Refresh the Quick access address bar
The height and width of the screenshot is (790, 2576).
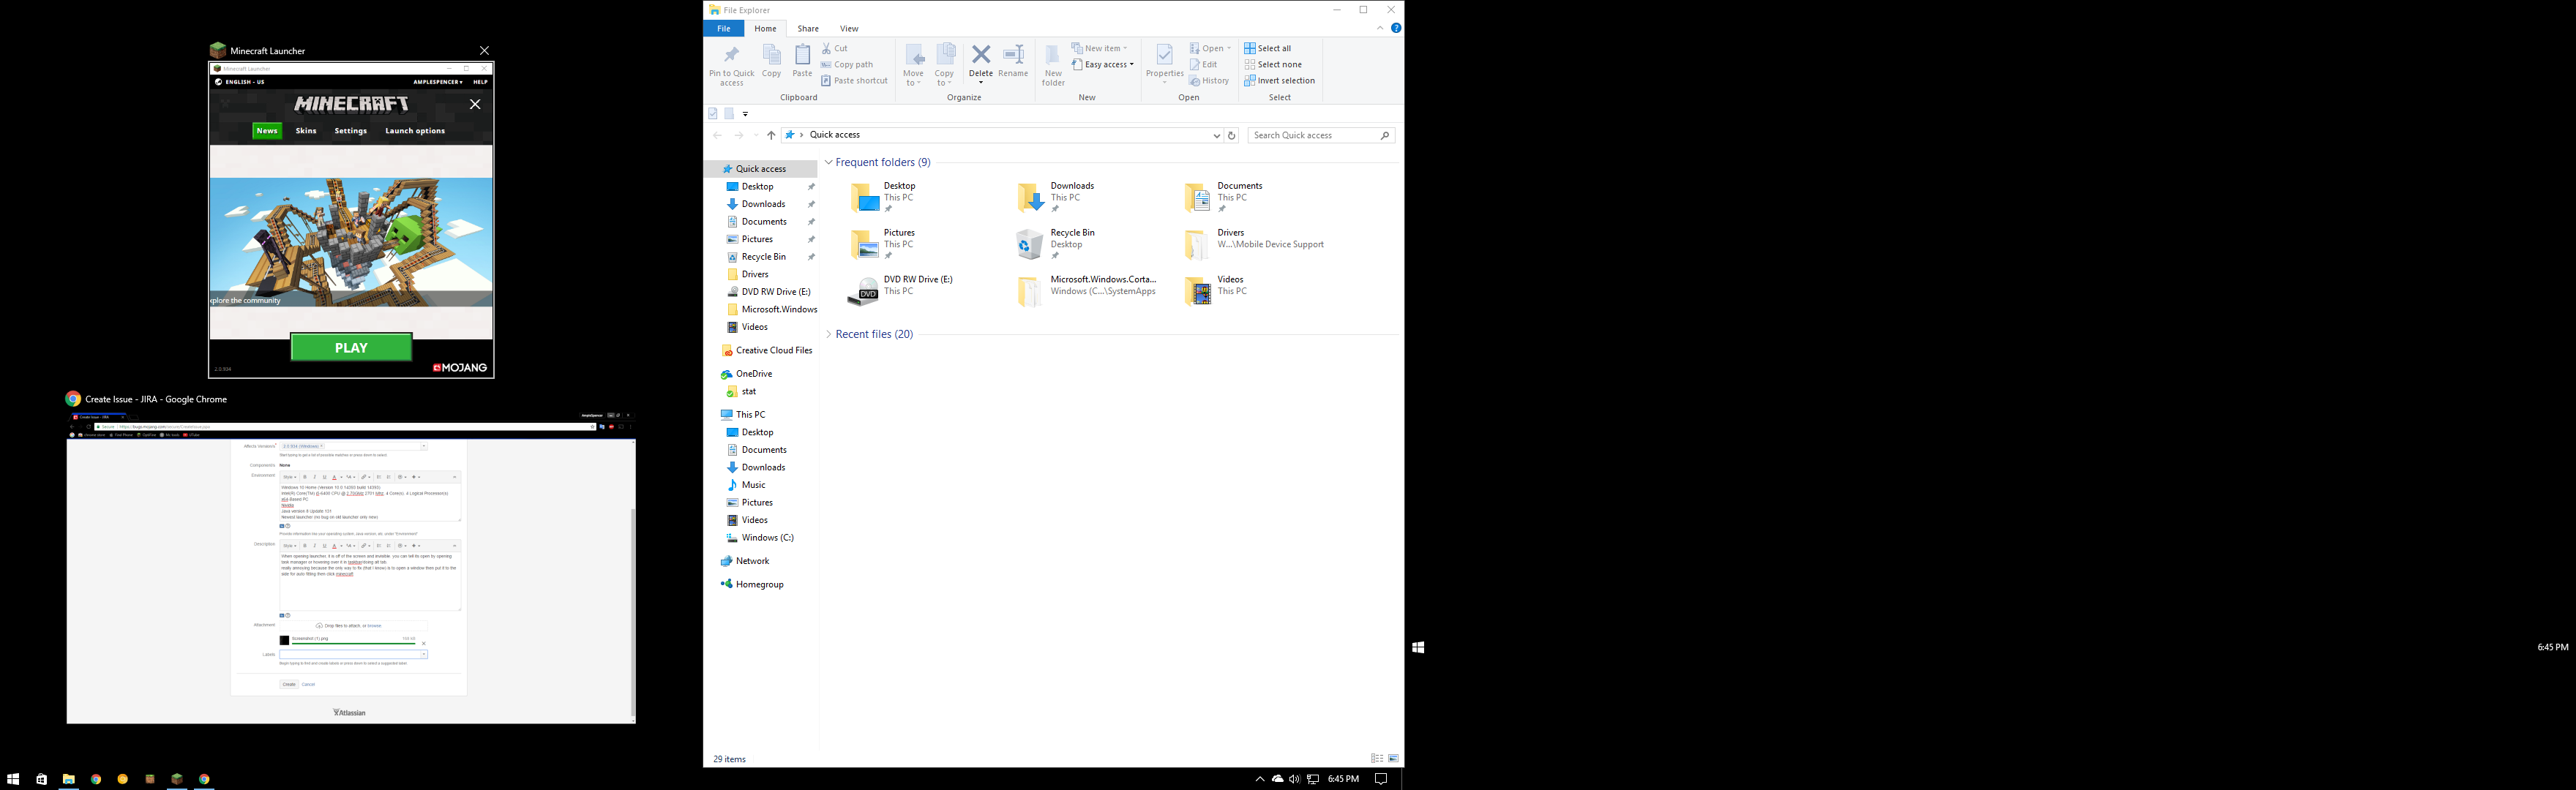(x=1231, y=135)
